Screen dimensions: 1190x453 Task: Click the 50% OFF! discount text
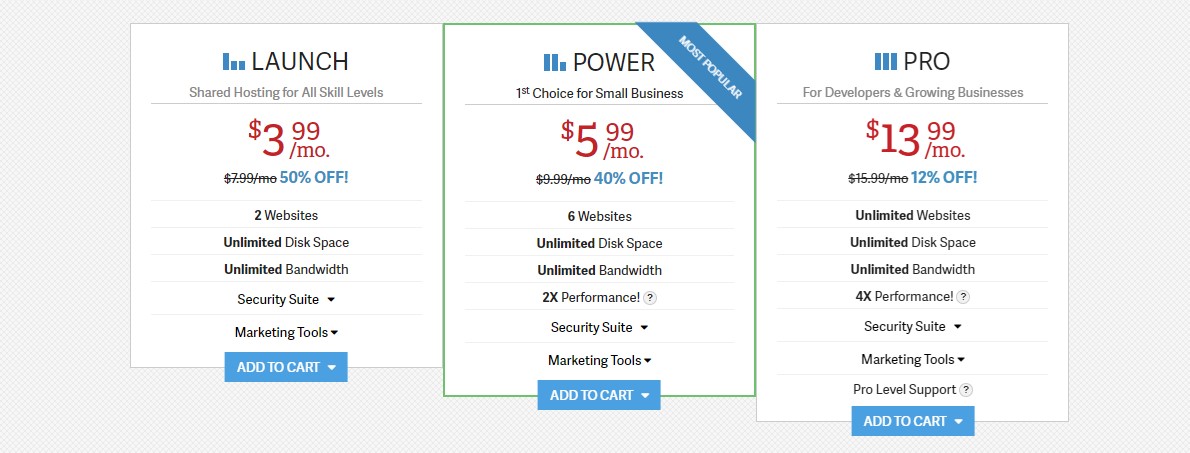(x=314, y=178)
